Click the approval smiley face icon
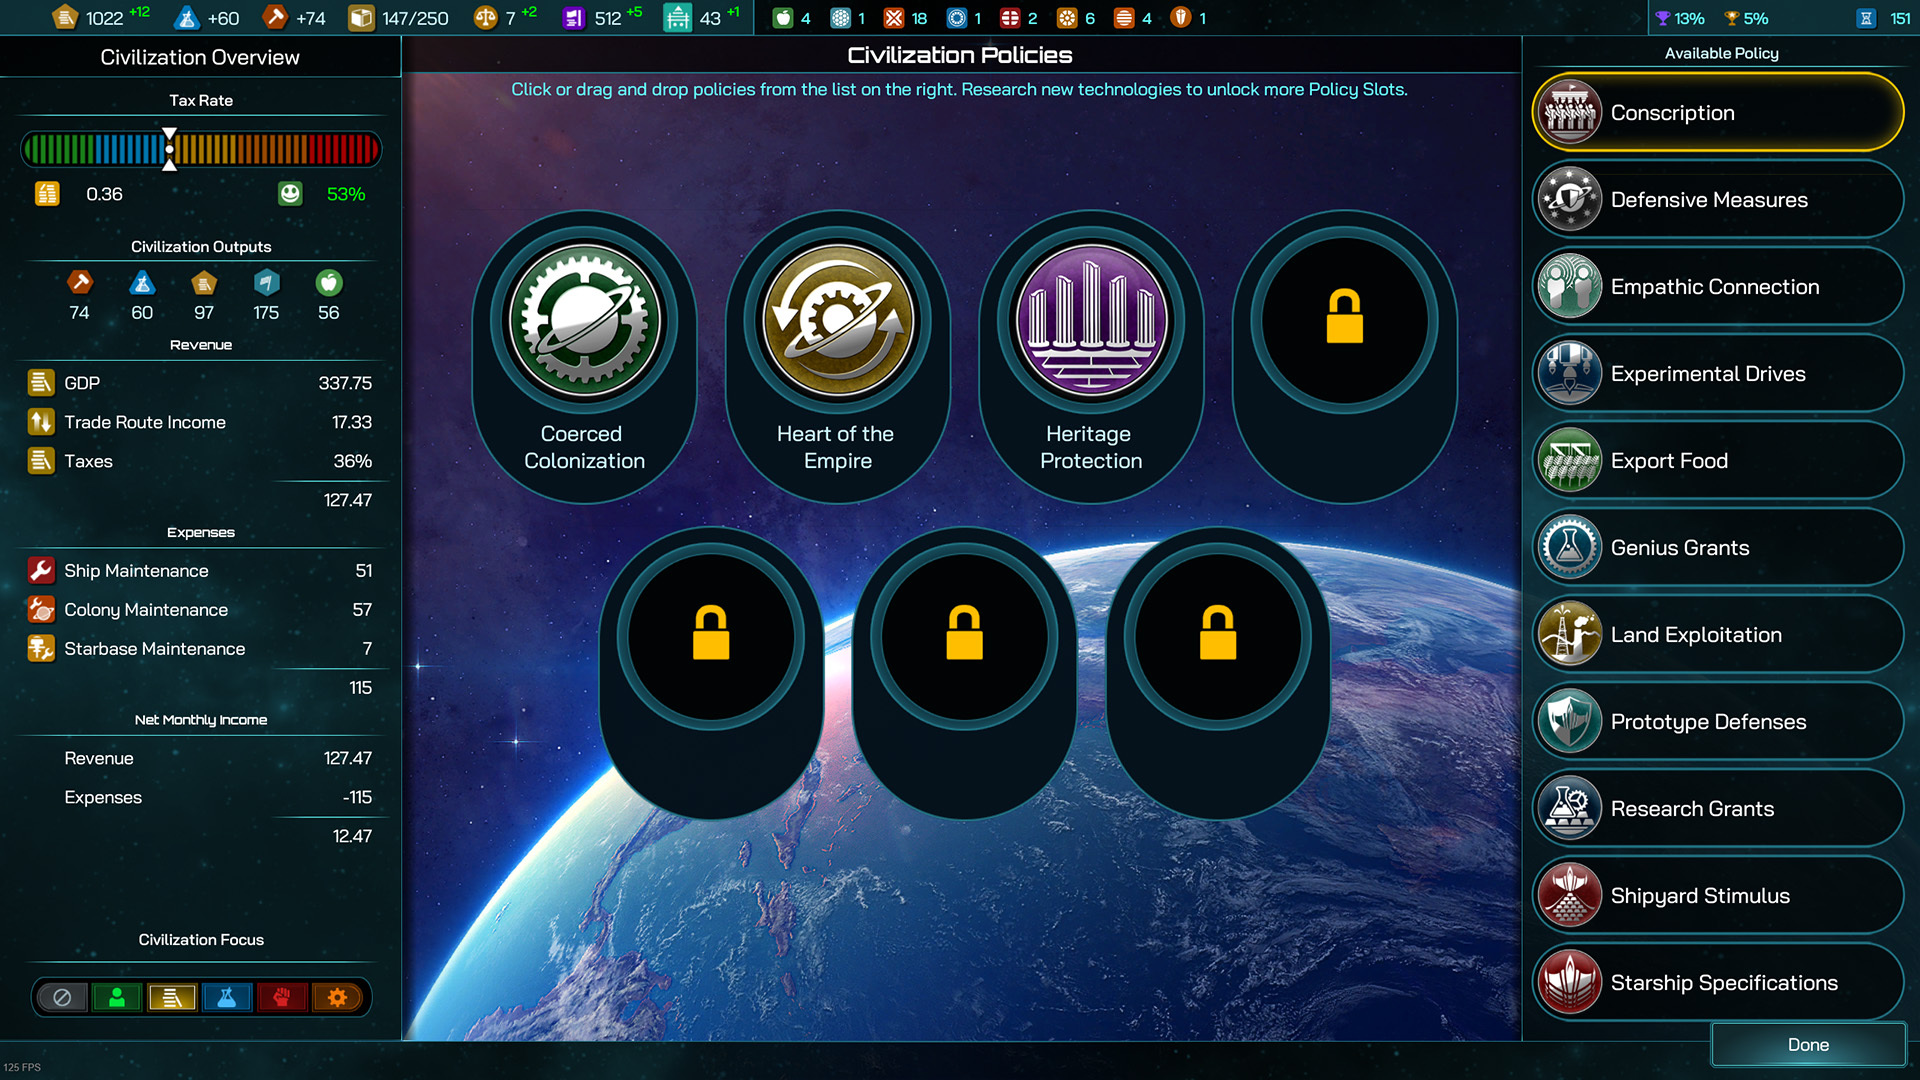1920x1080 pixels. pos(290,193)
